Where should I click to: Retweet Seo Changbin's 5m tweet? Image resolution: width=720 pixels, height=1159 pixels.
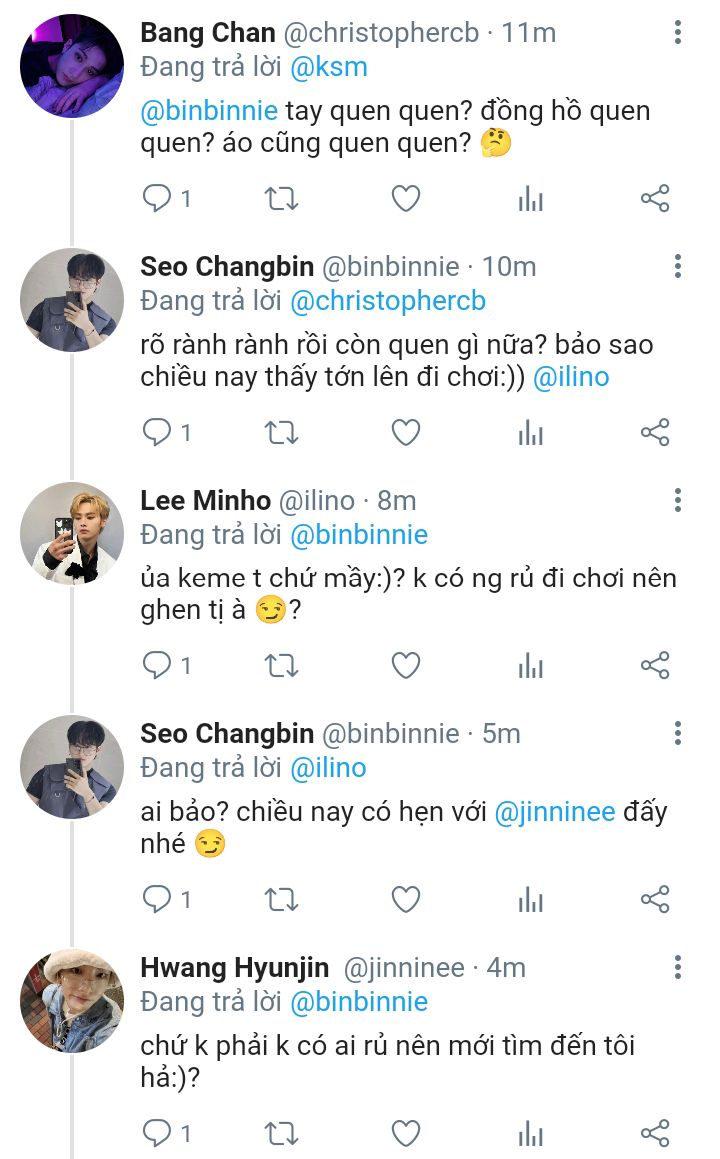tap(282, 900)
